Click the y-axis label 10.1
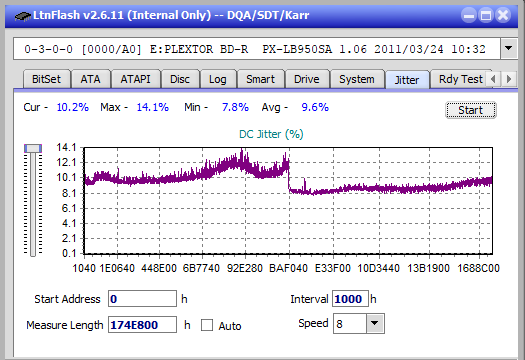Viewport: 525px width, 360px height. point(66,177)
